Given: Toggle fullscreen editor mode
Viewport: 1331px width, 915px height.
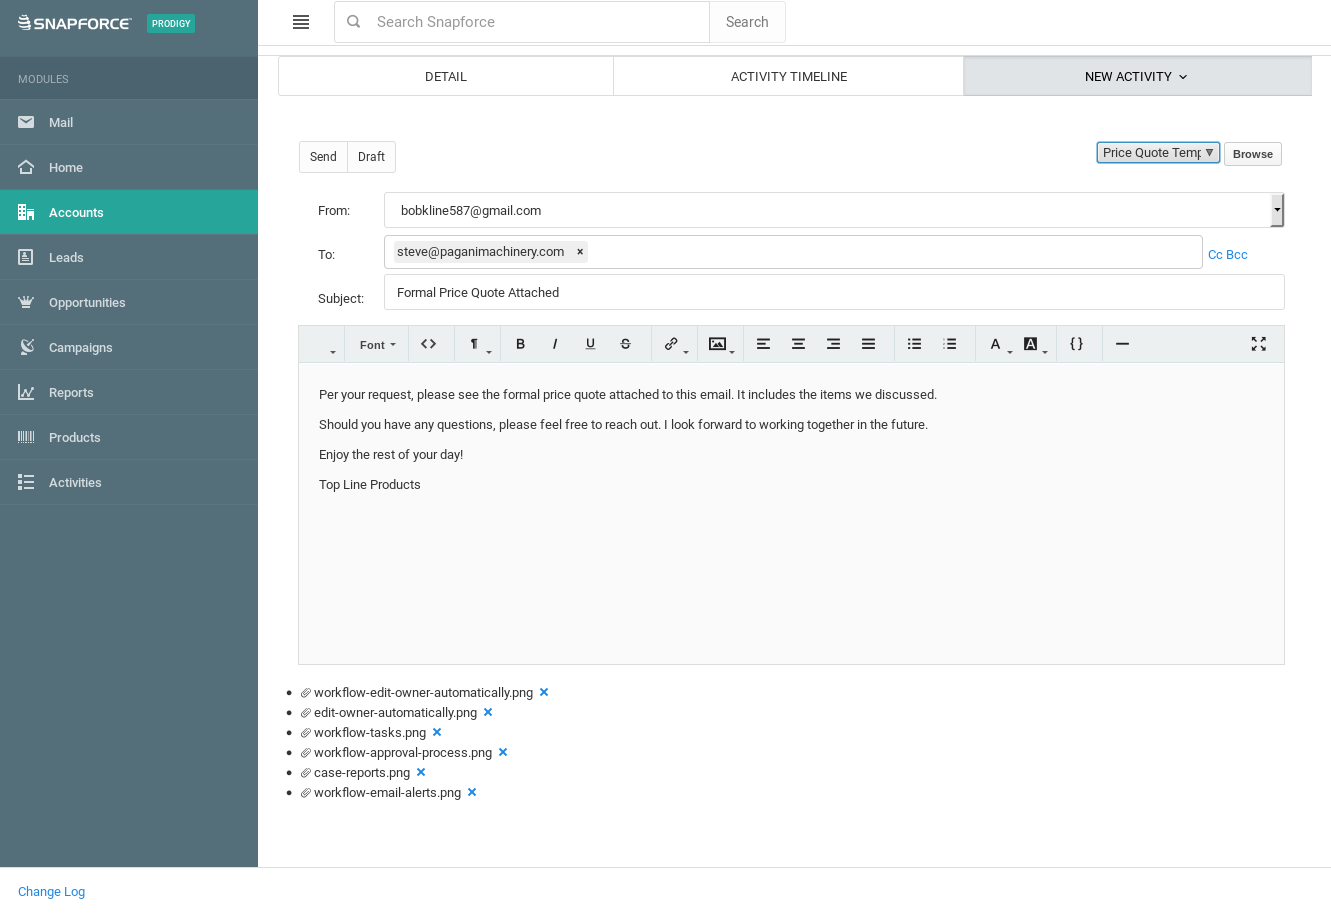Looking at the screenshot, I should [1259, 344].
